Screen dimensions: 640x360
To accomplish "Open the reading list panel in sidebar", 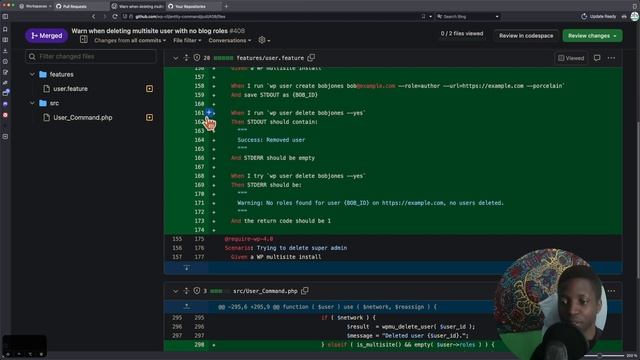I will click(5, 40).
